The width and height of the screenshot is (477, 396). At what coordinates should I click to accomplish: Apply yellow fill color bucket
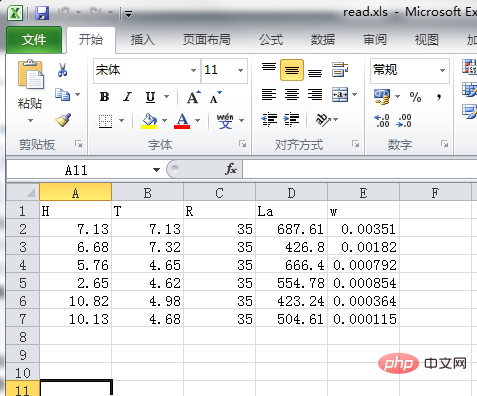pos(149,121)
